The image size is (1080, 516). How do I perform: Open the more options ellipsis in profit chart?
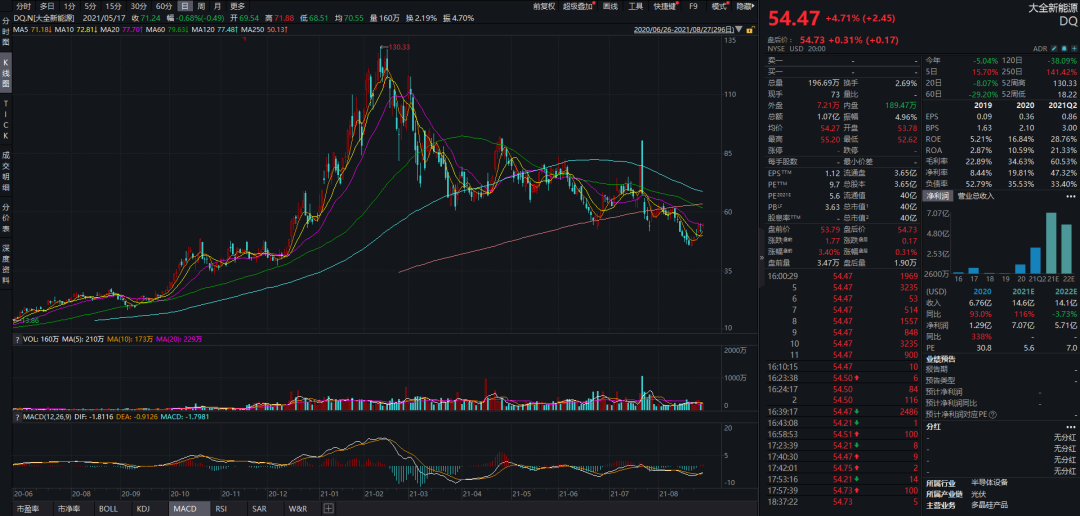coord(1073,196)
